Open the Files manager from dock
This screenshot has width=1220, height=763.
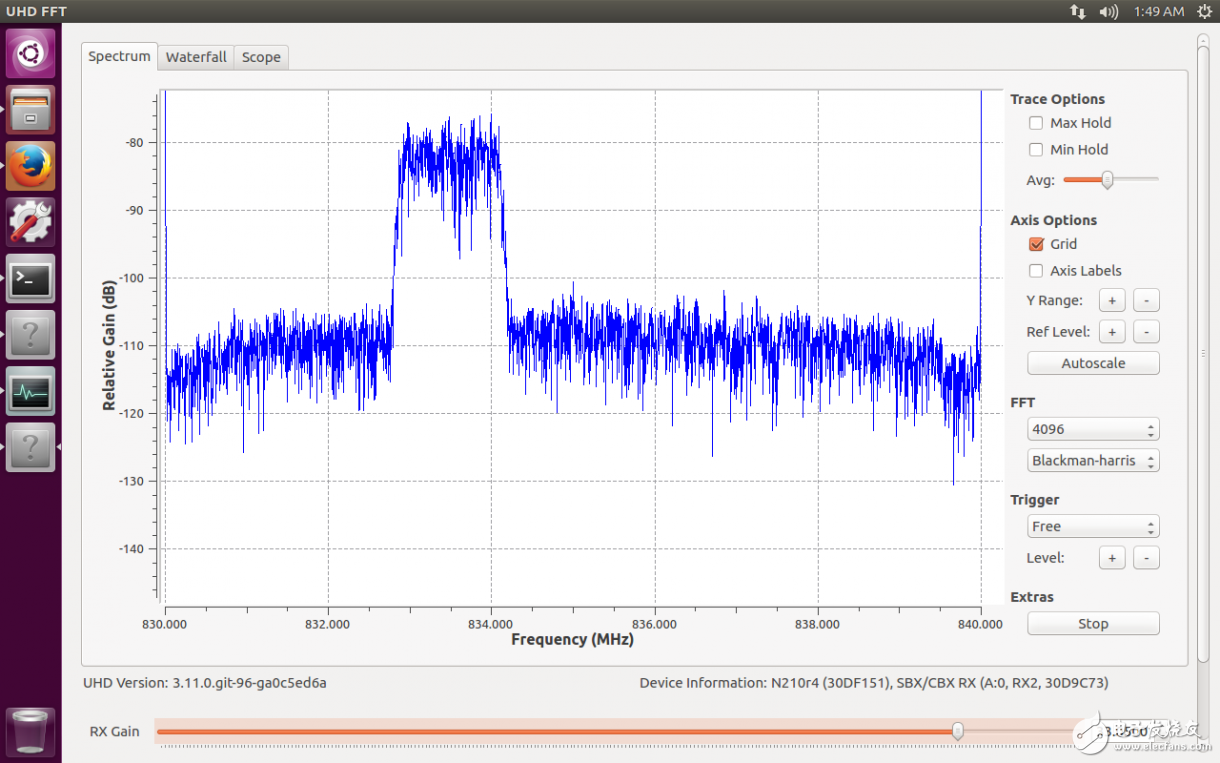(x=30, y=109)
